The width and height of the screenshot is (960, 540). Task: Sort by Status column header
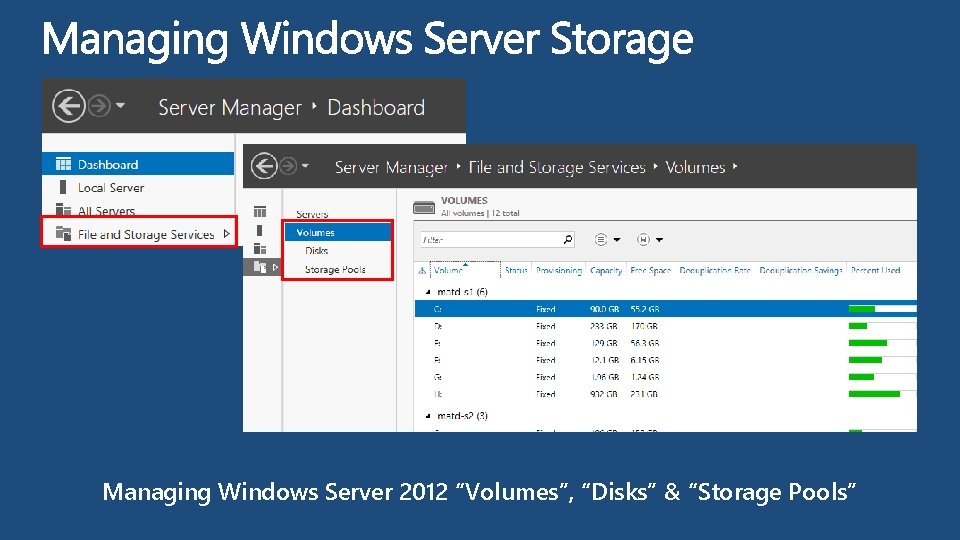(x=516, y=270)
